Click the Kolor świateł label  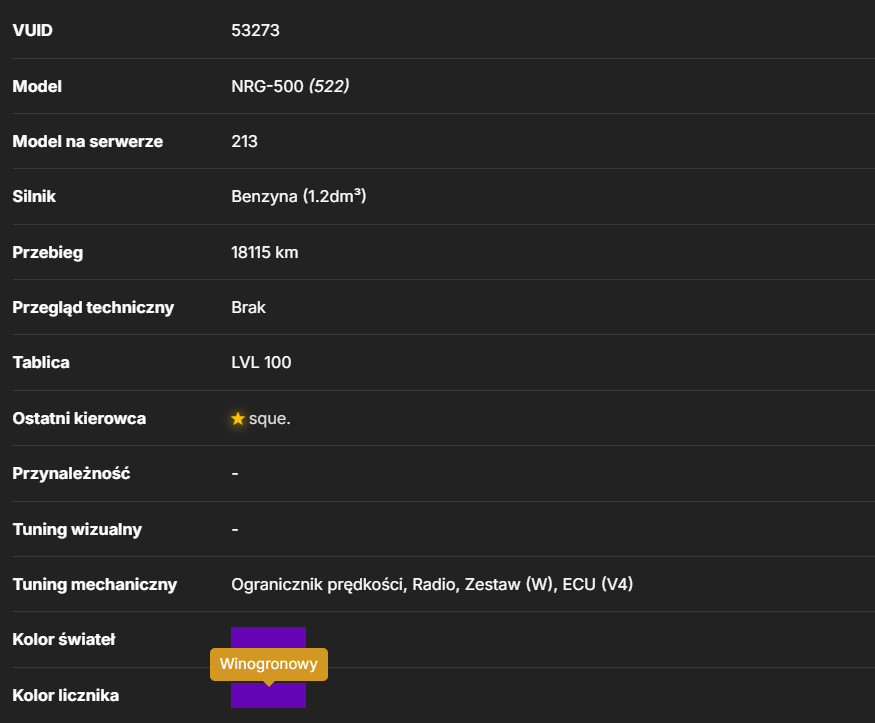(x=64, y=639)
